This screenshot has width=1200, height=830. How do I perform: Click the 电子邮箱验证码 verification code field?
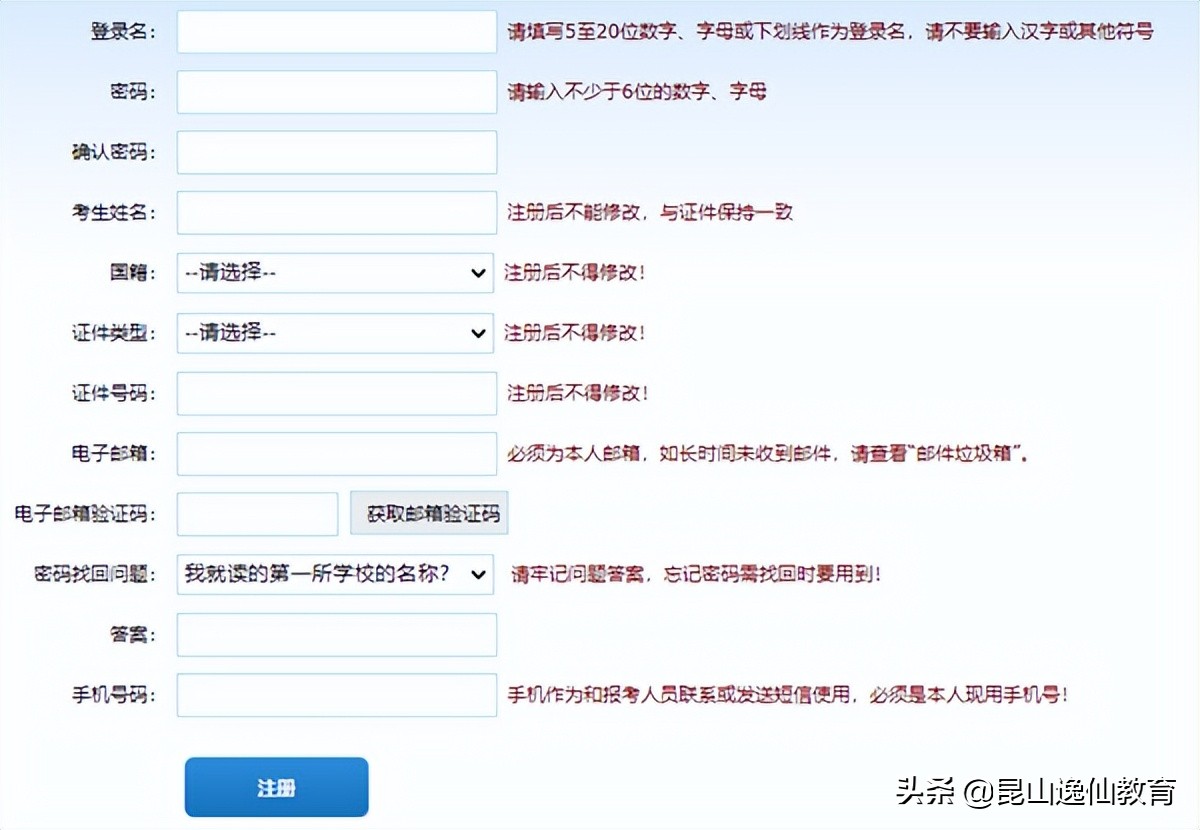coord(257,513)
